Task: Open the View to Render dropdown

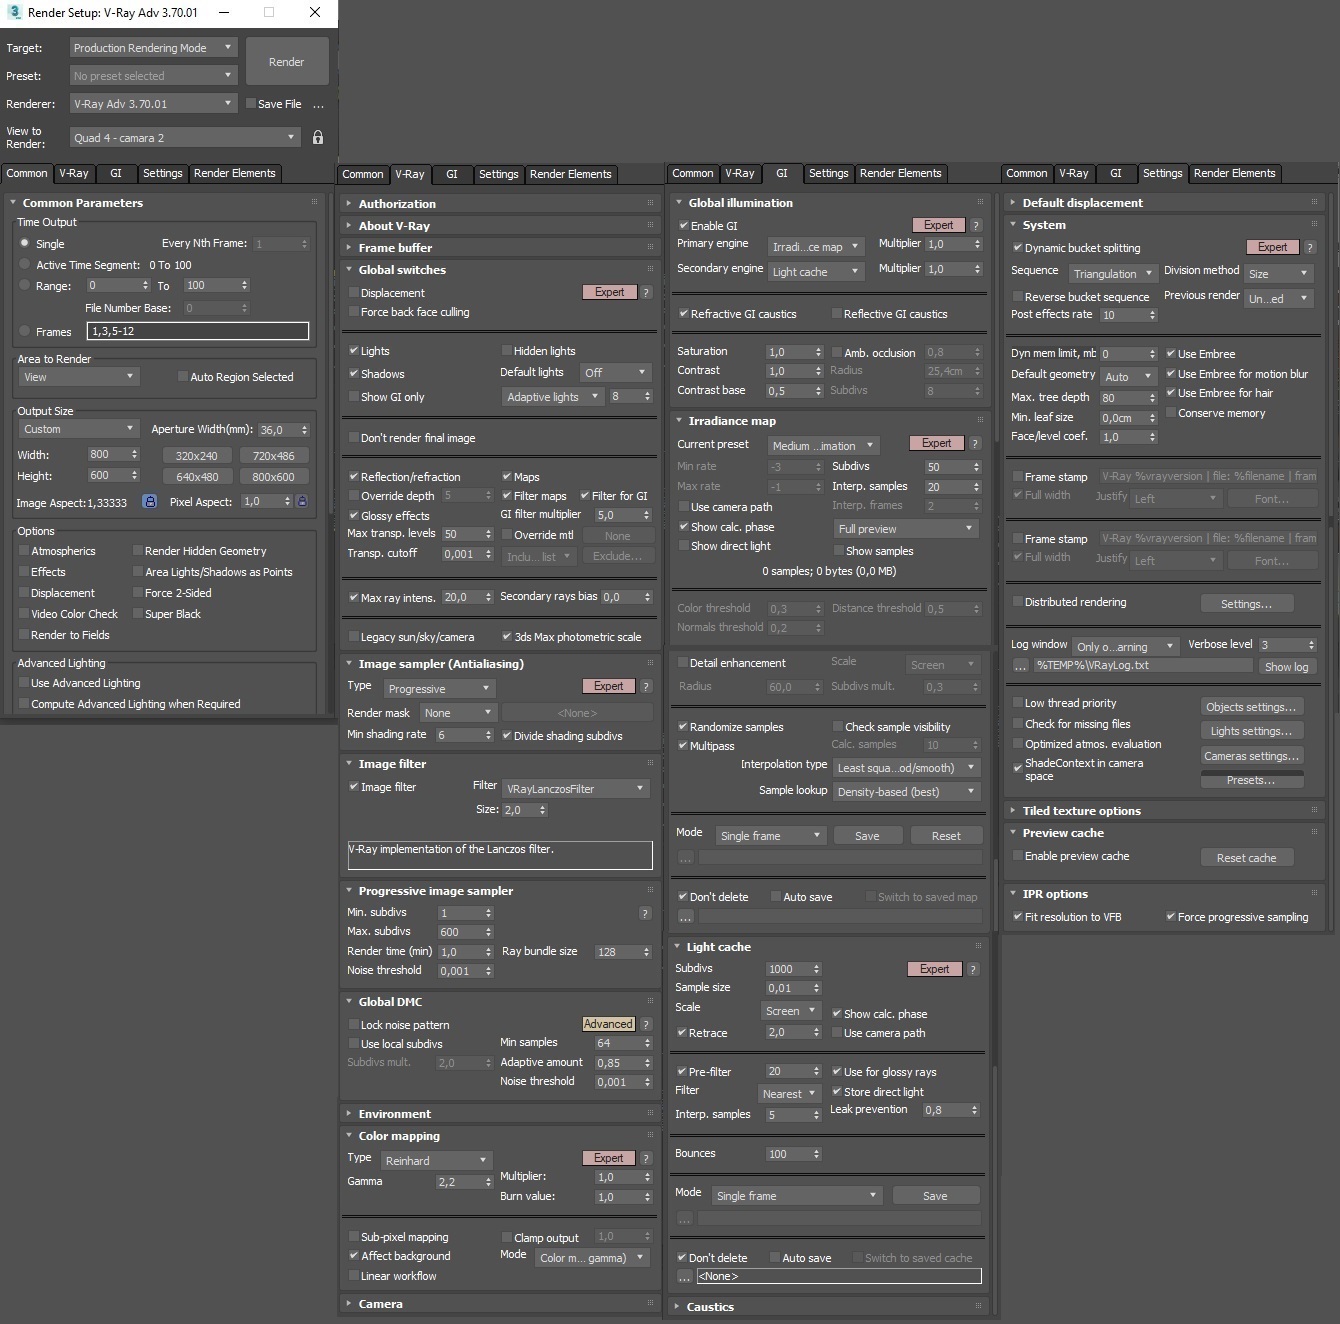Action: click(x=185, y=137)
